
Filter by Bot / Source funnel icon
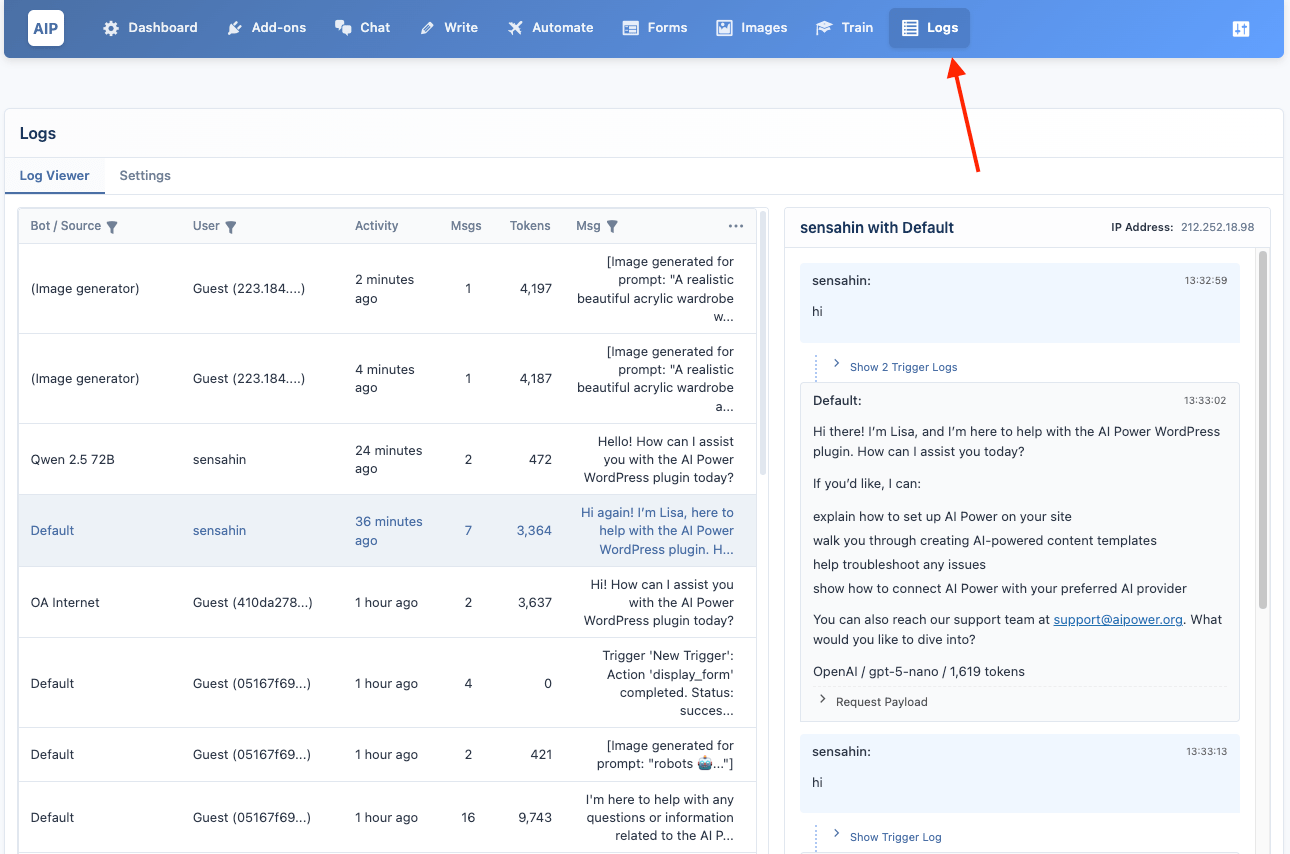112,227
